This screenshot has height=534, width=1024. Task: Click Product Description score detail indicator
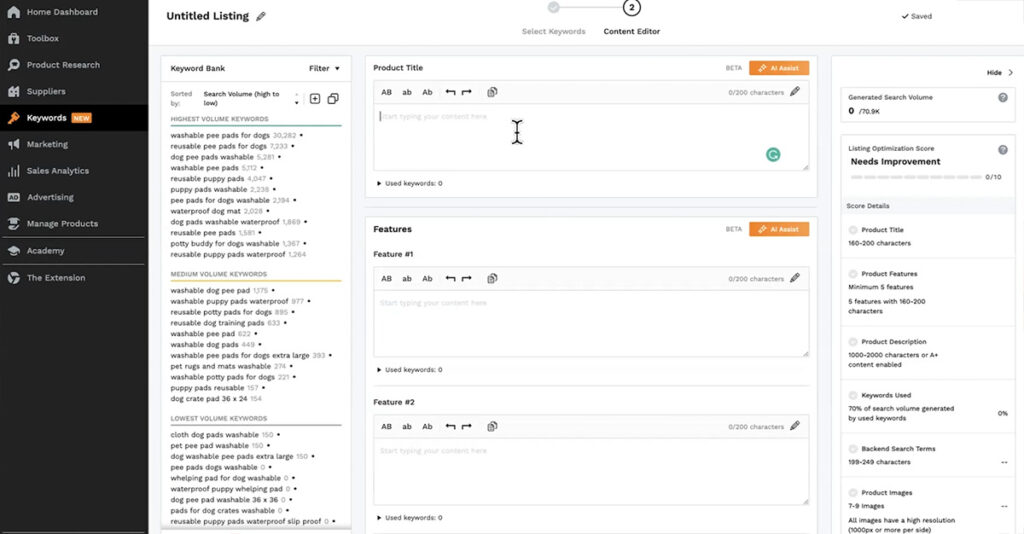click(x=853, y=342)
